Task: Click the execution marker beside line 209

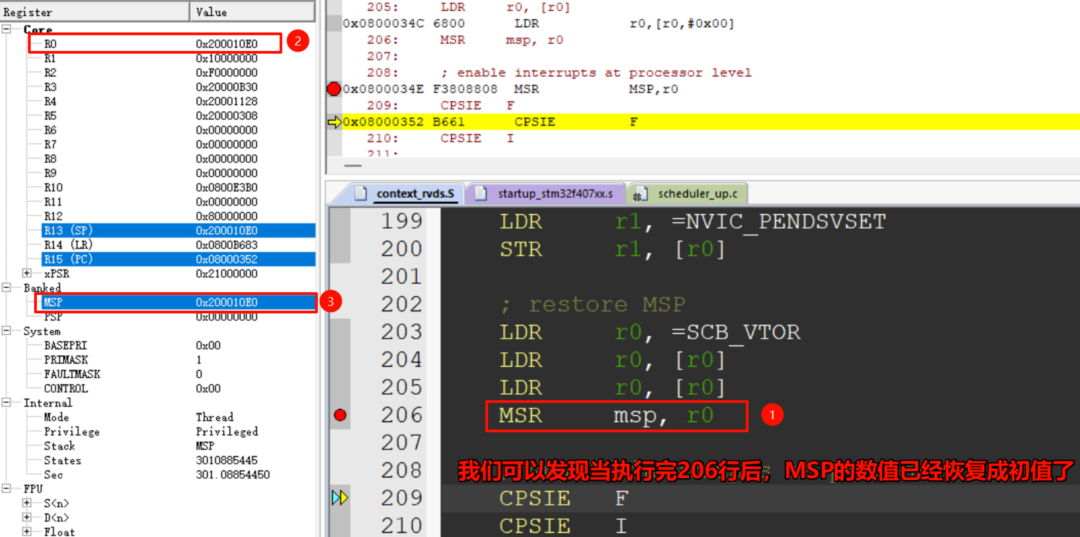Action: (340, 498)
